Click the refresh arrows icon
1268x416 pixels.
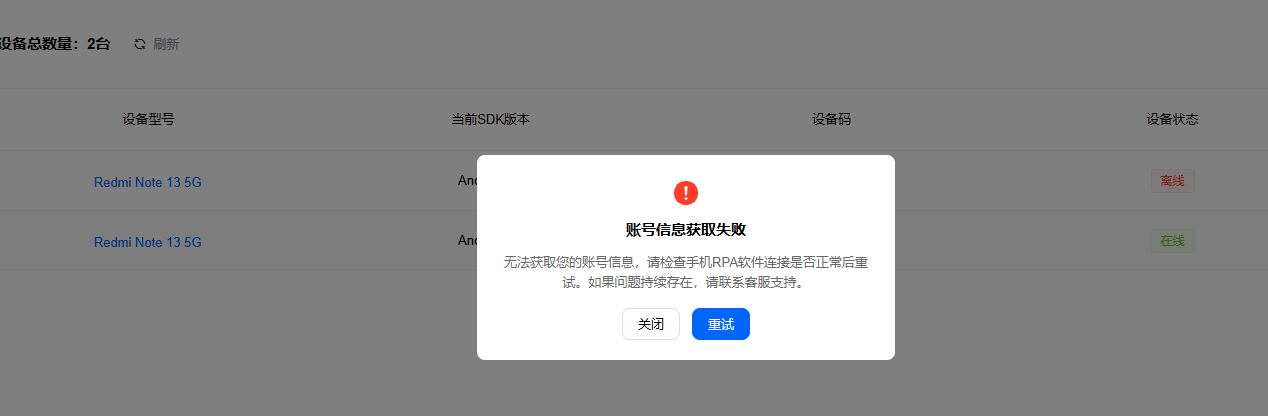coord(140,44)
